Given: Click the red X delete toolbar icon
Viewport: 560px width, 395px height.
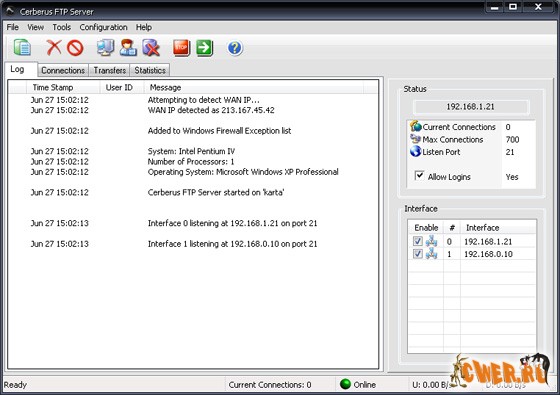Looking at the screenshot, I should coord(54,48).
